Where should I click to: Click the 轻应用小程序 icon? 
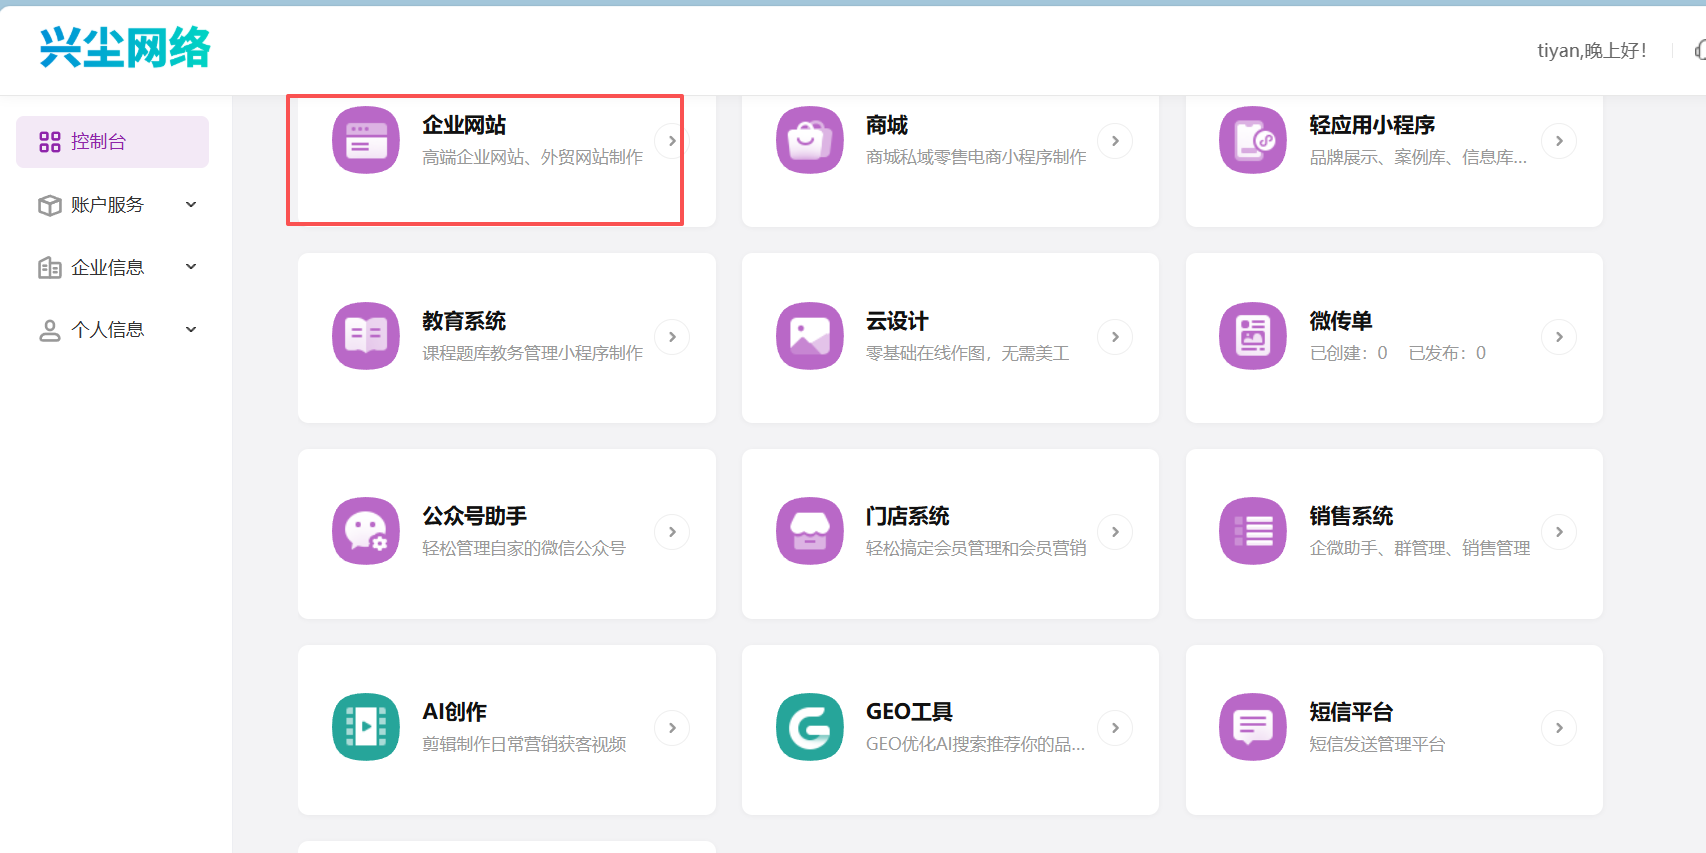(x=1253, y=140)
